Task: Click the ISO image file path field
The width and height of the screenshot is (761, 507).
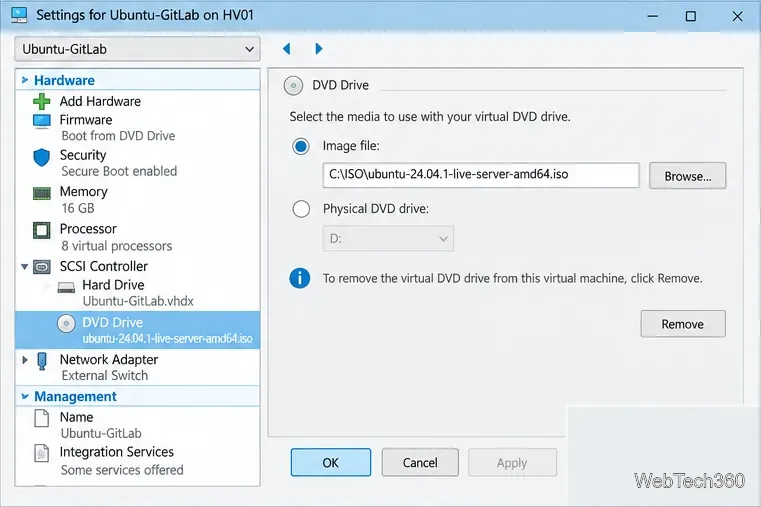Action: pos(480,175)
